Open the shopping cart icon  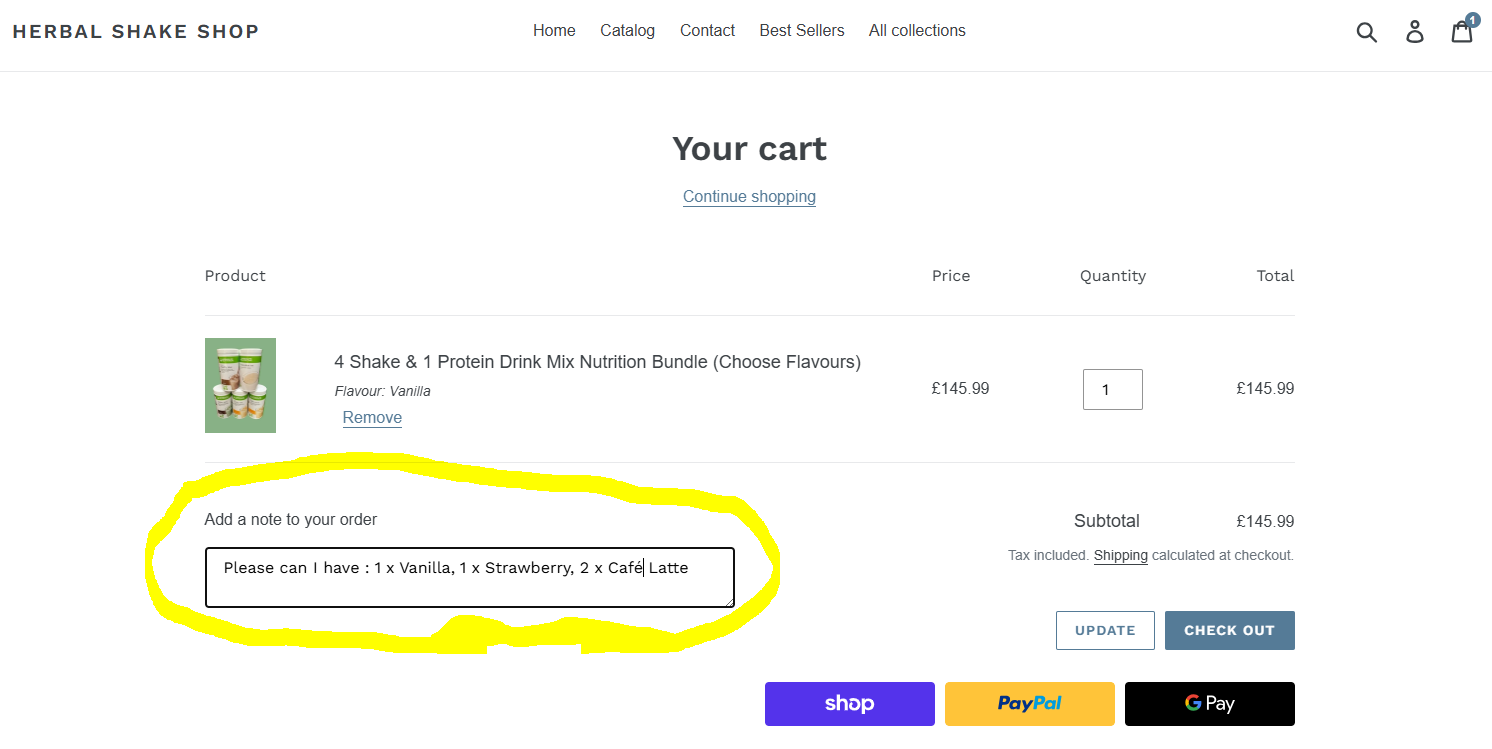(1461, 32)
